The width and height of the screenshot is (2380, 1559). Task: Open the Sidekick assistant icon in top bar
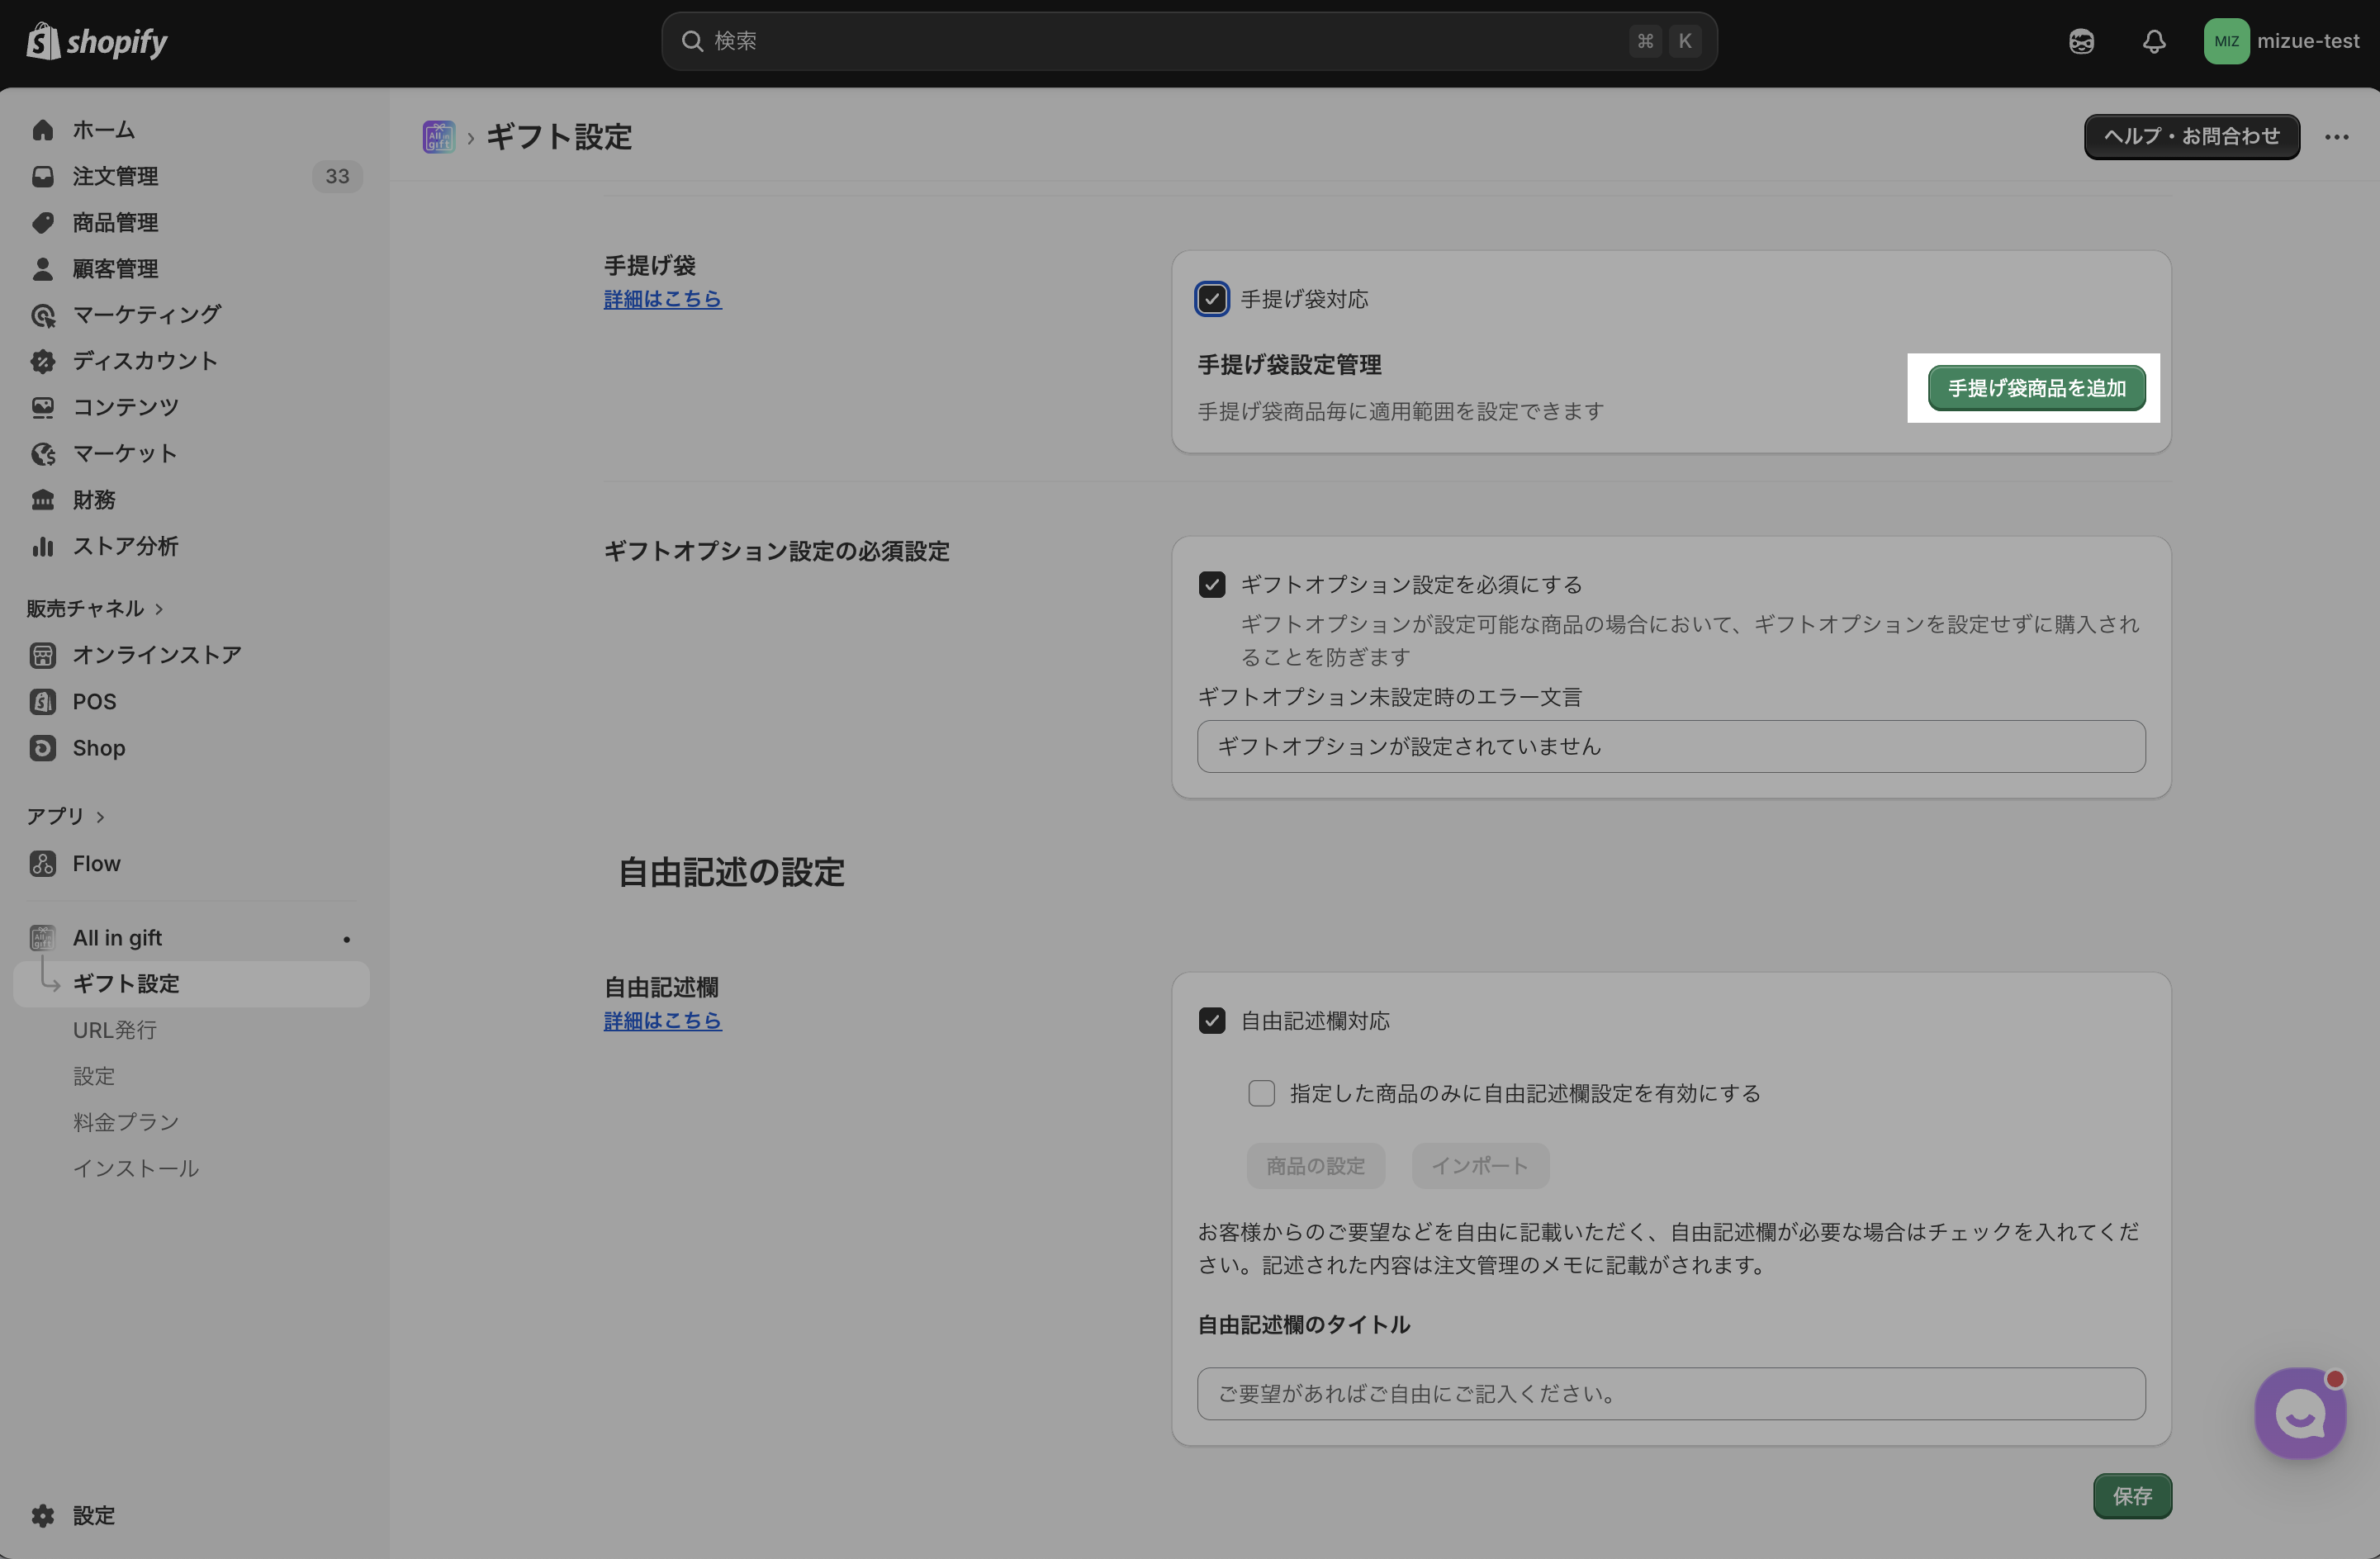click(x=2081, y=41)
